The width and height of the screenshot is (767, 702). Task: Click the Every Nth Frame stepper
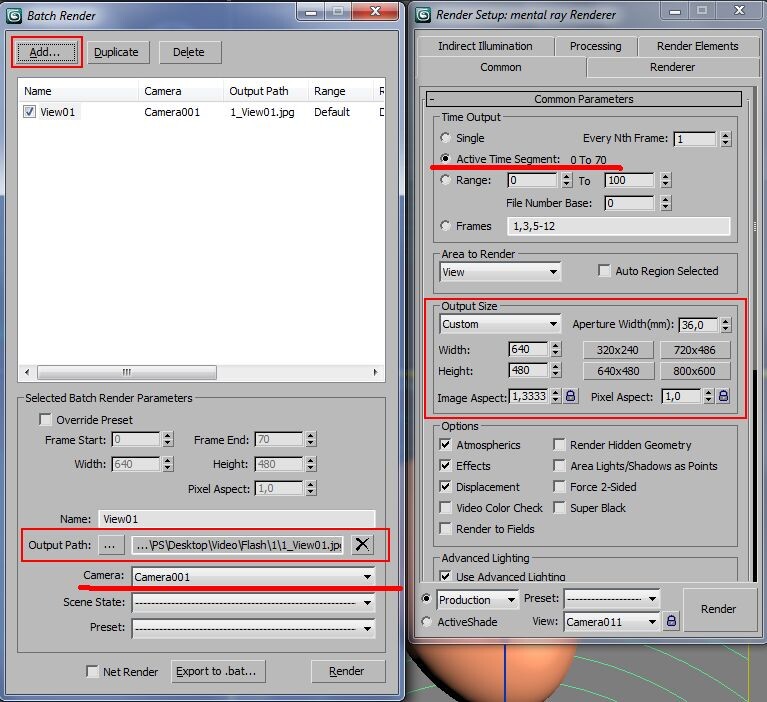(x=726, y=138)
